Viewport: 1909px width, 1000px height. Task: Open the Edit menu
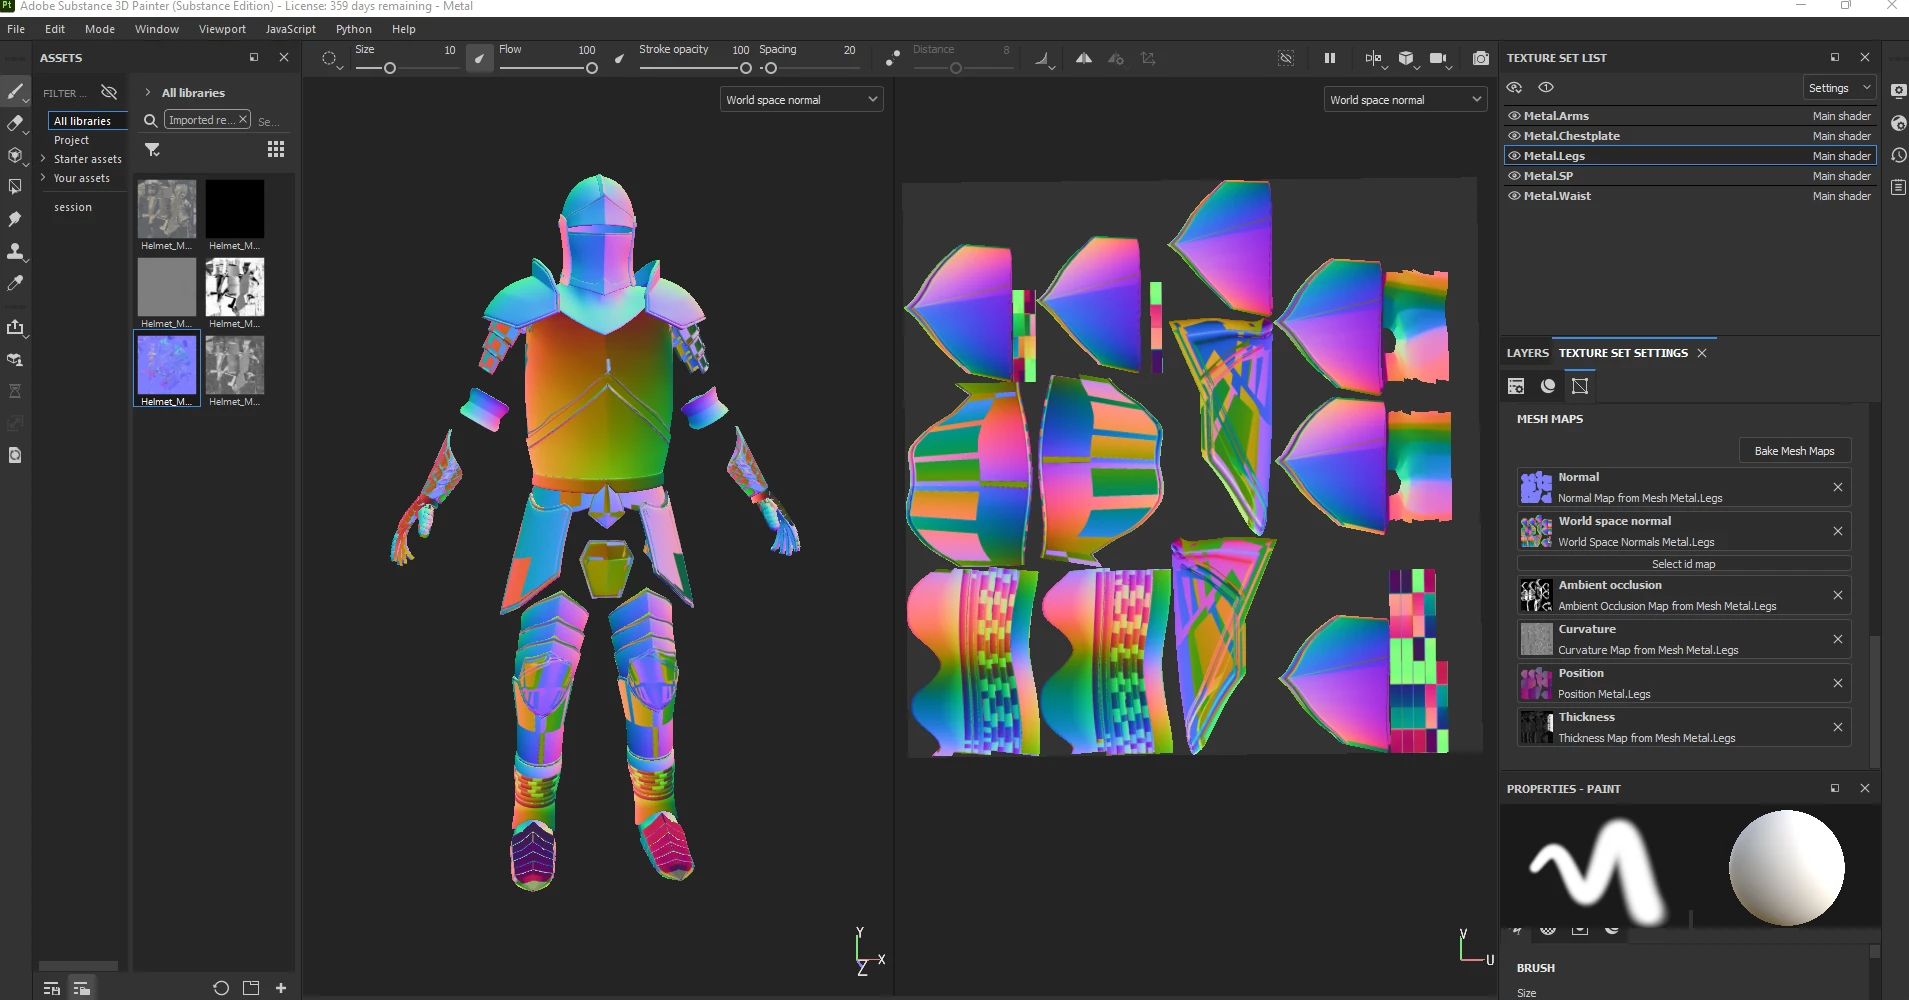55,29
